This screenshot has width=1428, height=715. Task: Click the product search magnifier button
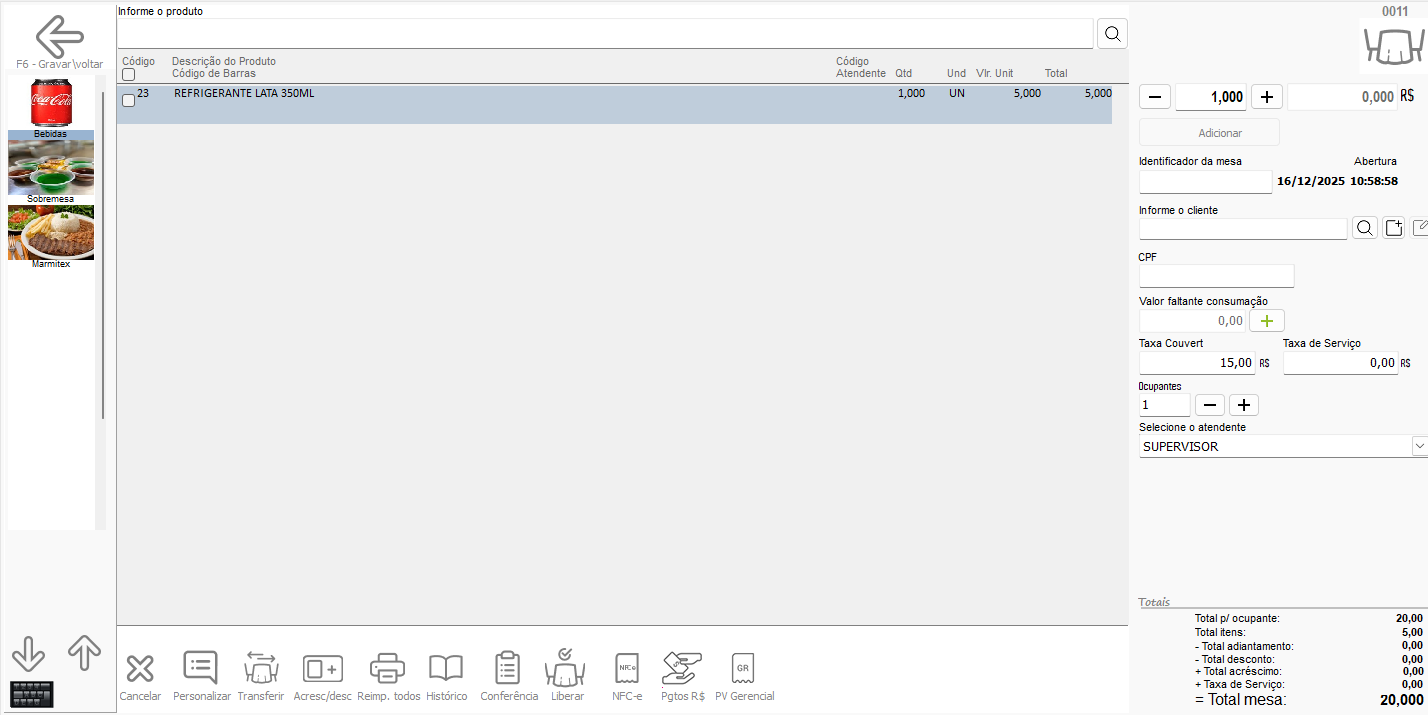1112,34
